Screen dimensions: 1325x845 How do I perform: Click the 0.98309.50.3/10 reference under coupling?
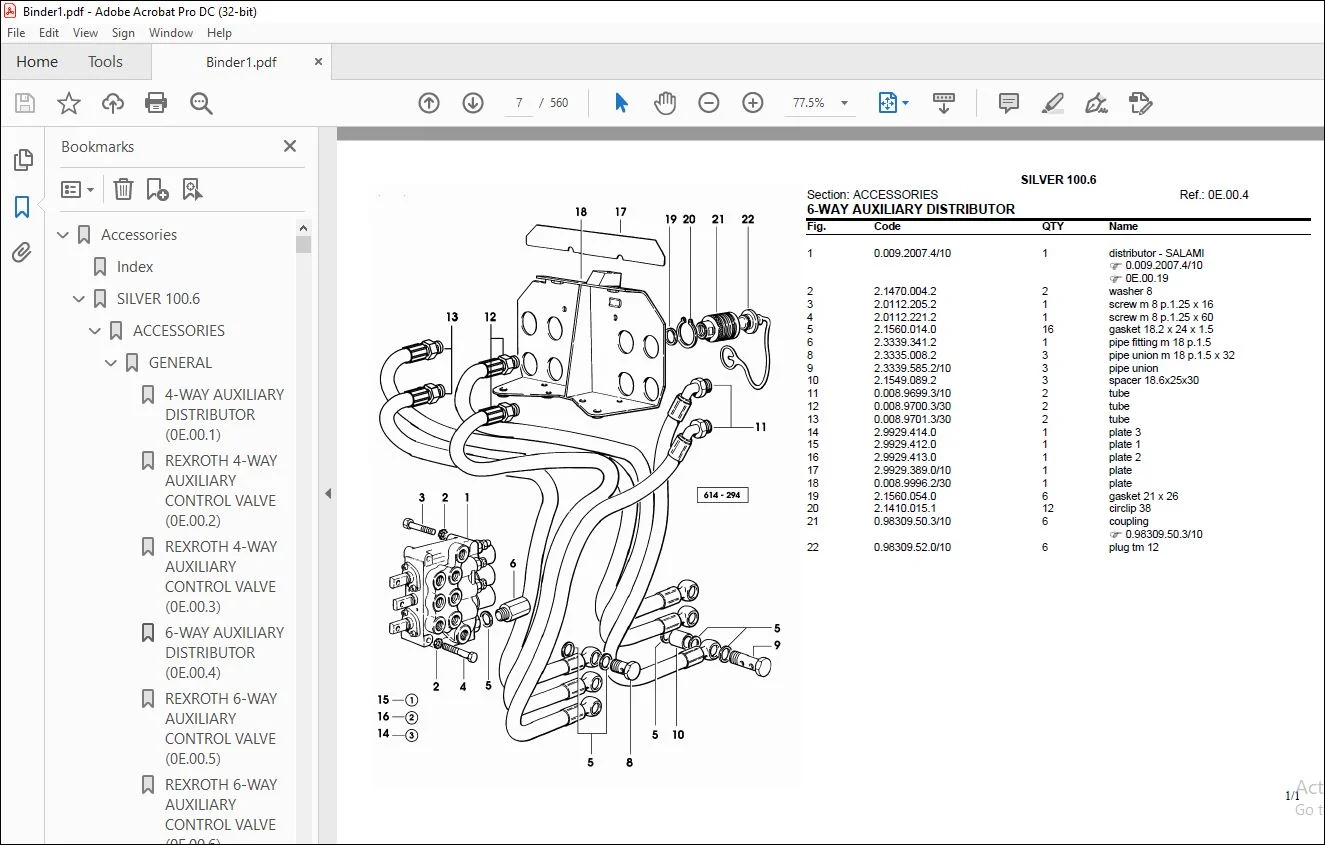coord(1164,534)
